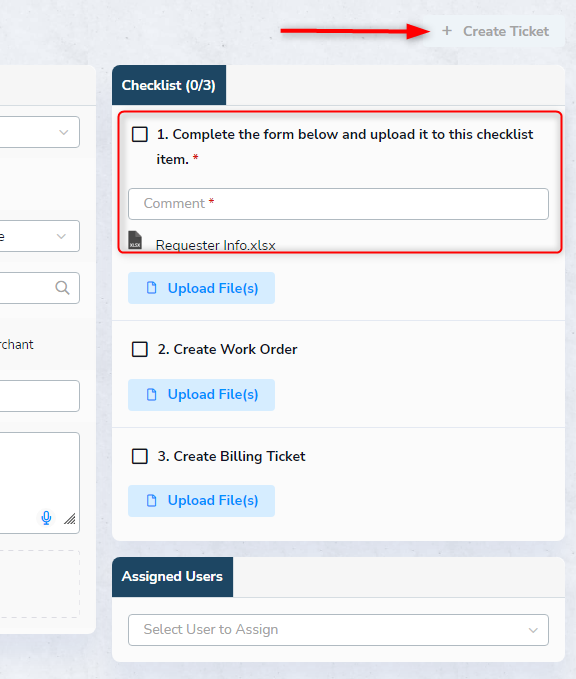Click the document icon in the first Upload File(s) button
Image resolution: width=576 pixels, height=679 pixels.
pyautogui.click(x=152, y=288)
